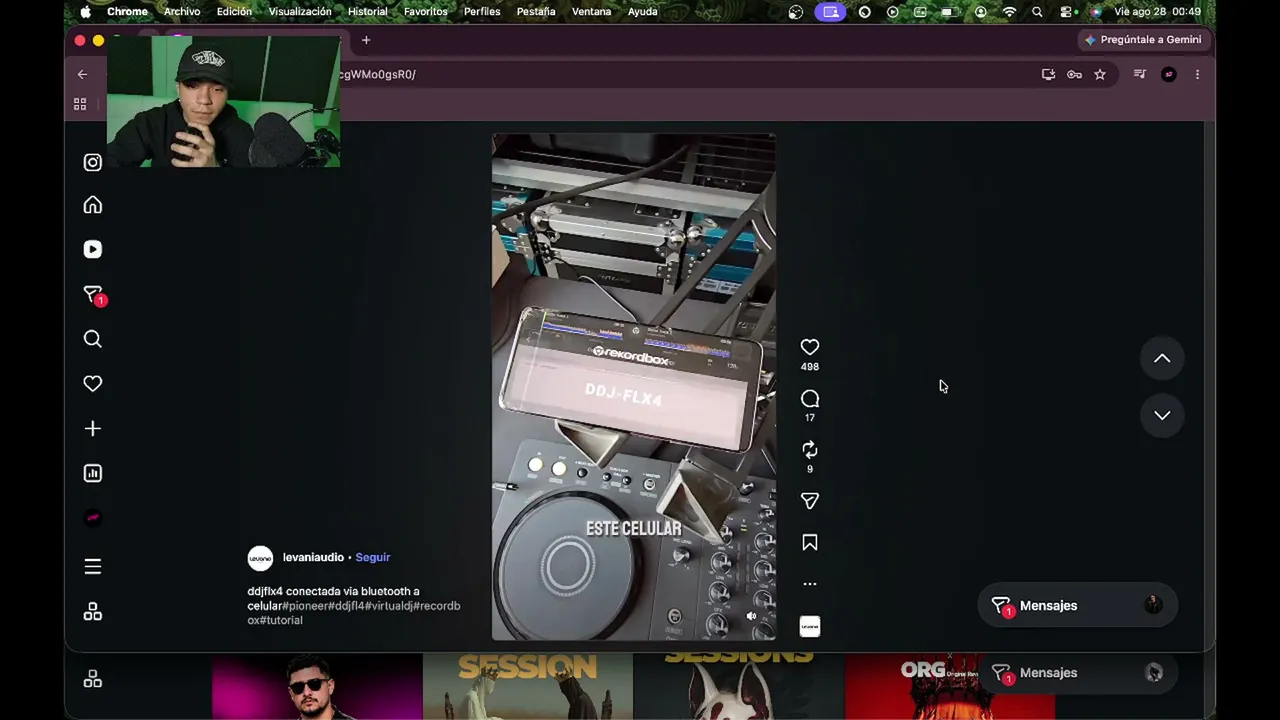Open Control Center in the menu bar
1280x720 pixels.
click(x=1067, y=12)
